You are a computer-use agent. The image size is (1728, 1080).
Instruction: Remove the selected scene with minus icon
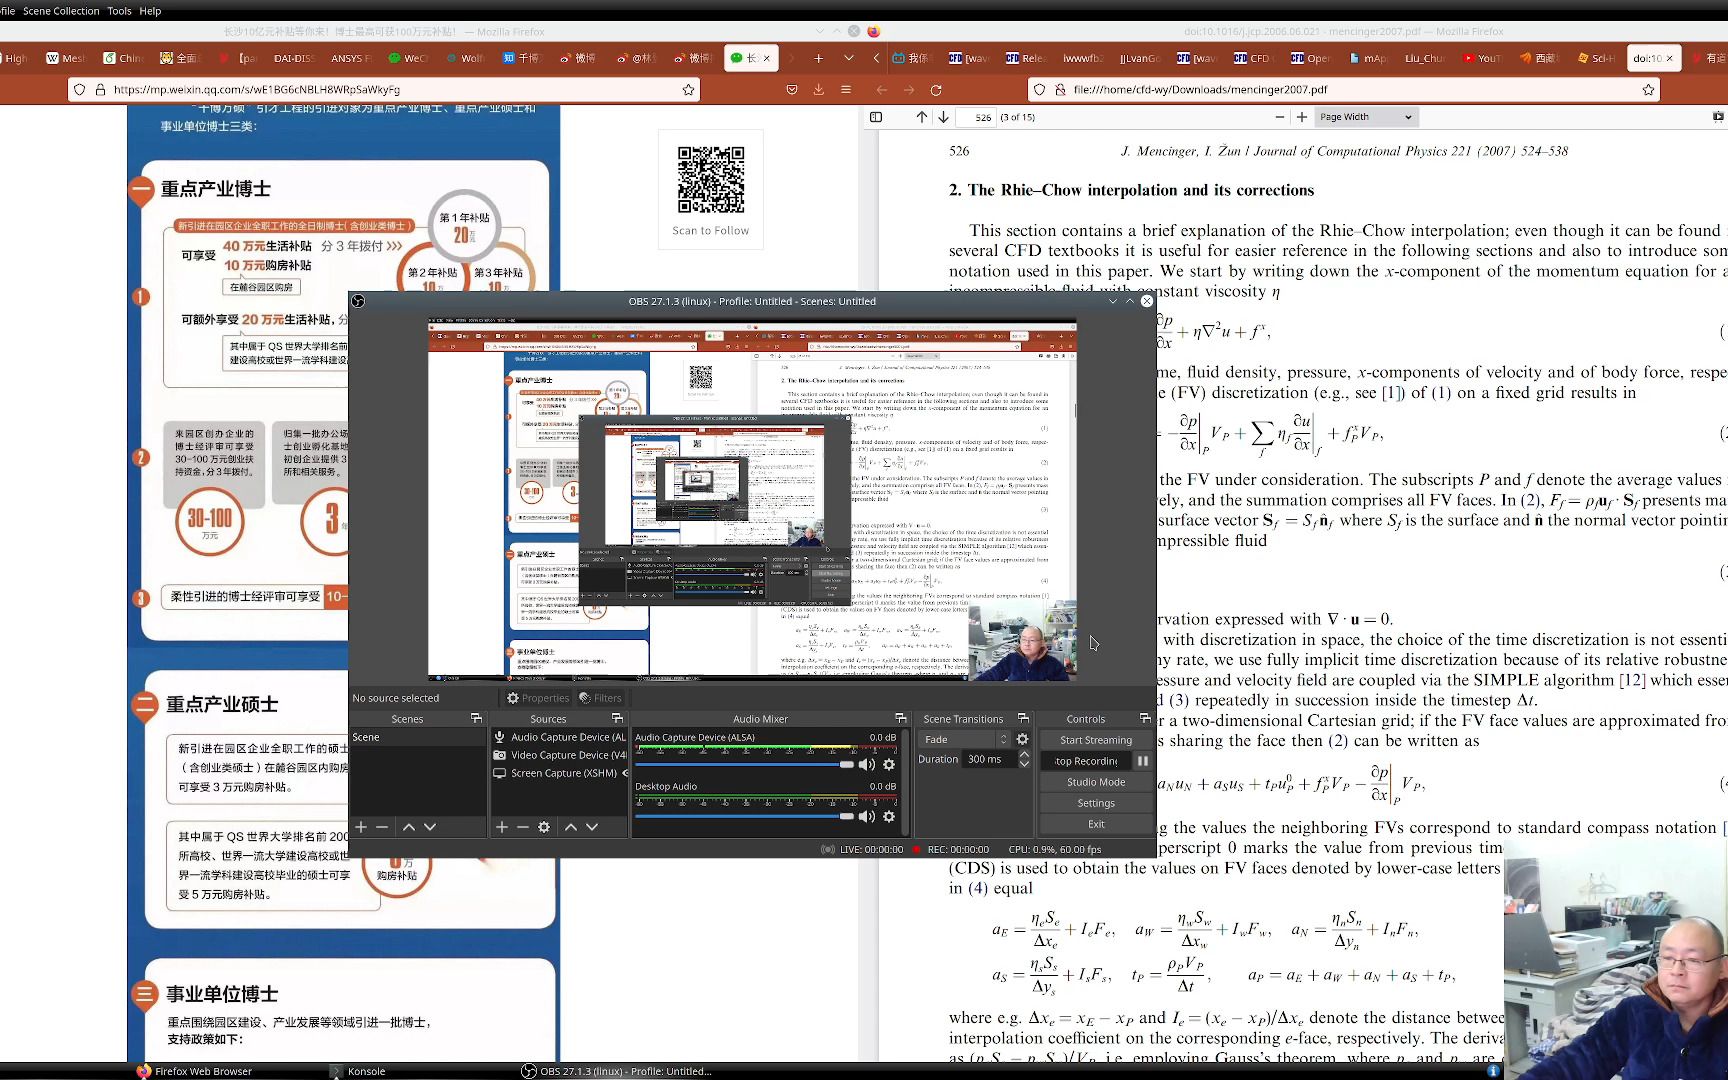[382, 827]
